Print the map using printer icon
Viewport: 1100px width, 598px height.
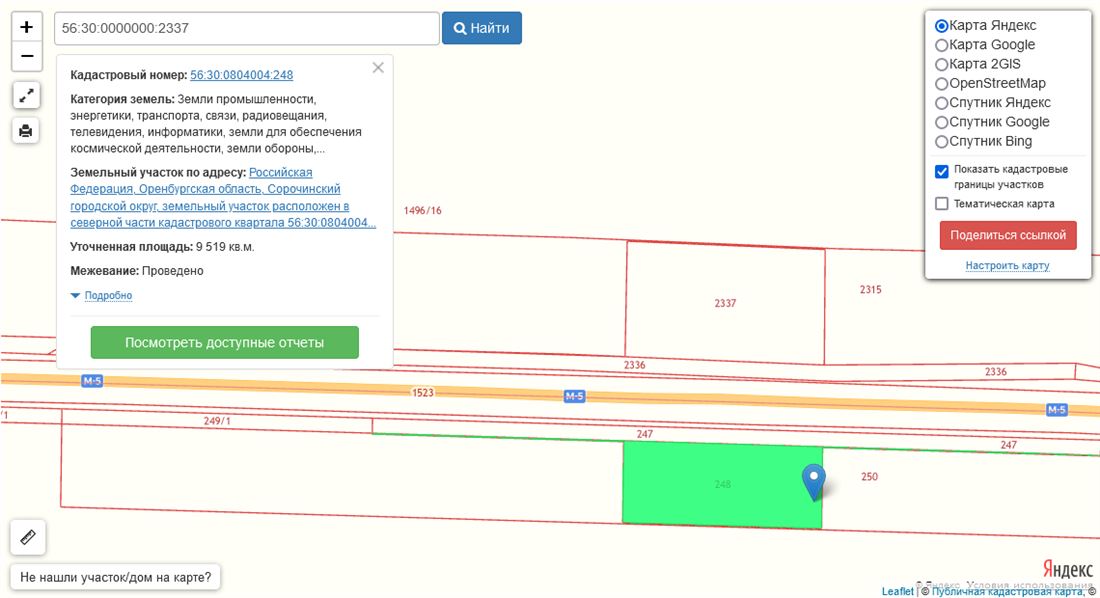pos(27,130)
